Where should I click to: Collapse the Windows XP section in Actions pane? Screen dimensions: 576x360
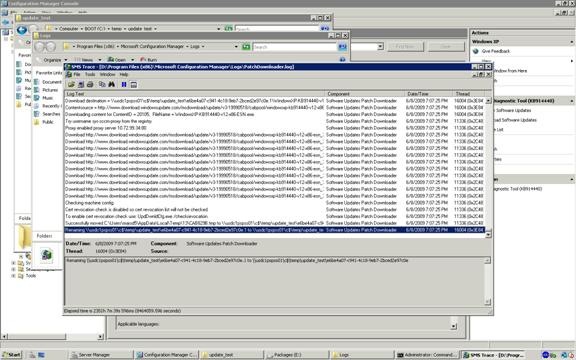(572, 42)
